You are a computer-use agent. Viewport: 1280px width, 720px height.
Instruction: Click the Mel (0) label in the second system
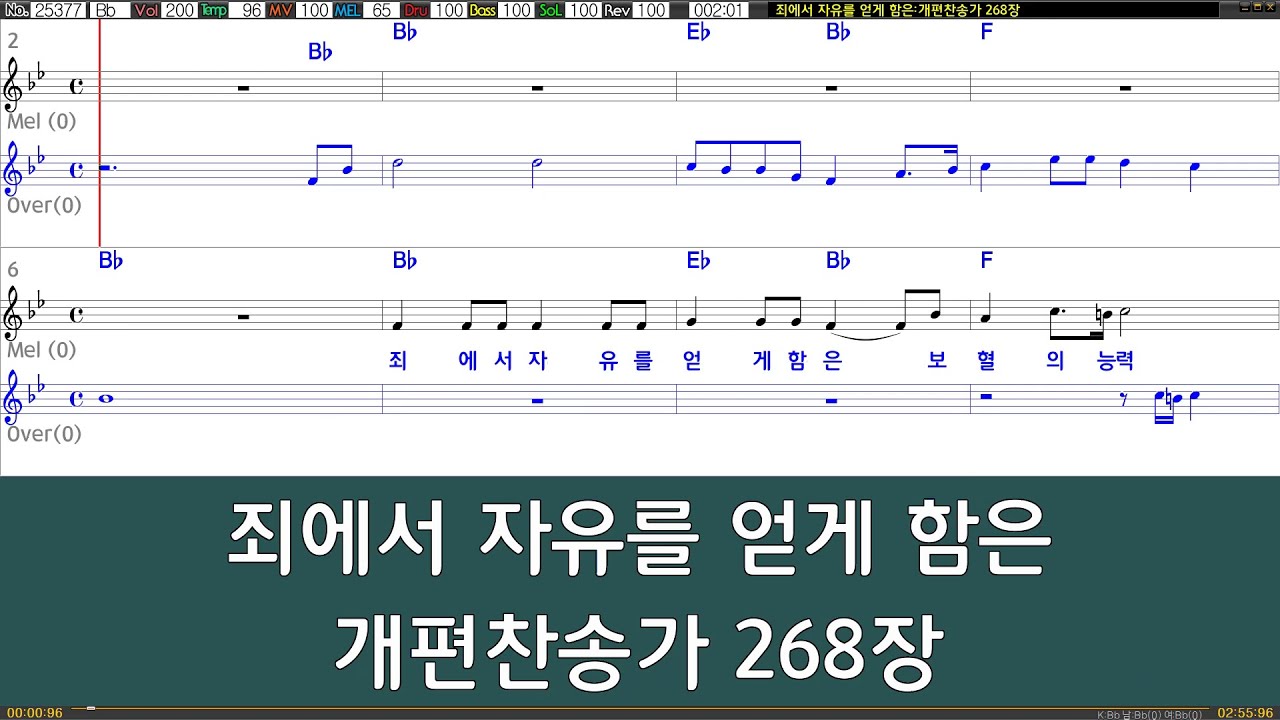41,350
